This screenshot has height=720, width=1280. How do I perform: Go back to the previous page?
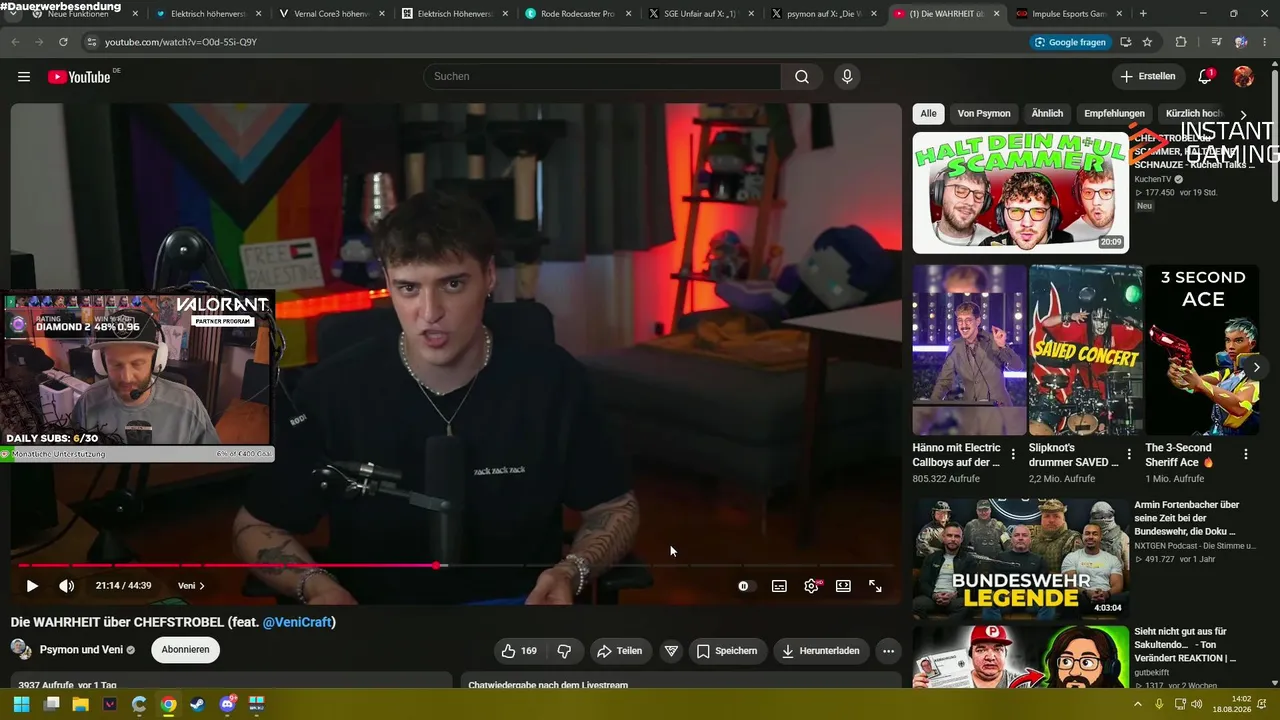(15, 42)
